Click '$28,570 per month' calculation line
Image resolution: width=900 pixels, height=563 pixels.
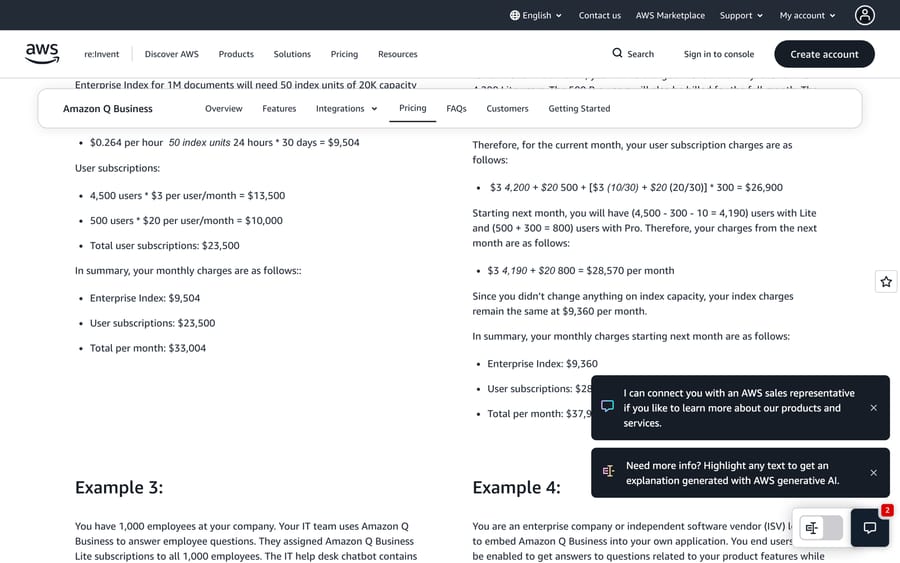(x=581, y=270)
